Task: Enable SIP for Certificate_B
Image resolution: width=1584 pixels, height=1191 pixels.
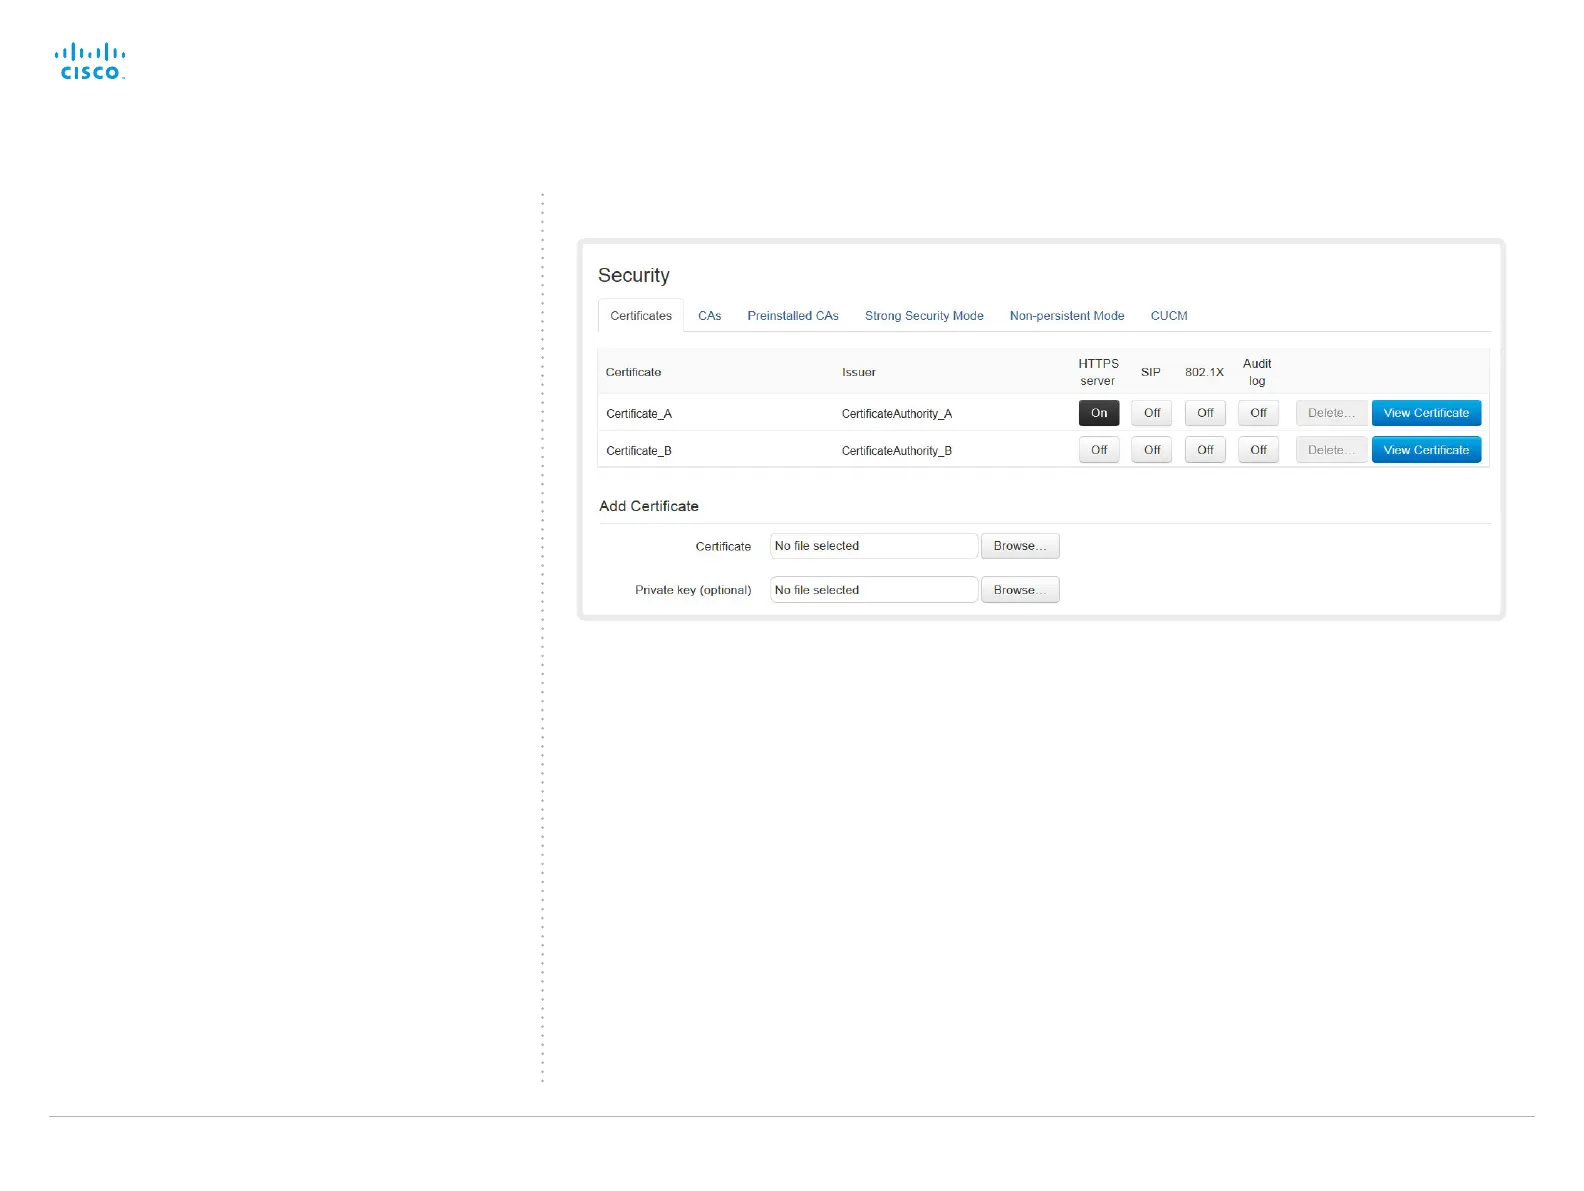Action: pyautogui.click(x=1152, y=450)
